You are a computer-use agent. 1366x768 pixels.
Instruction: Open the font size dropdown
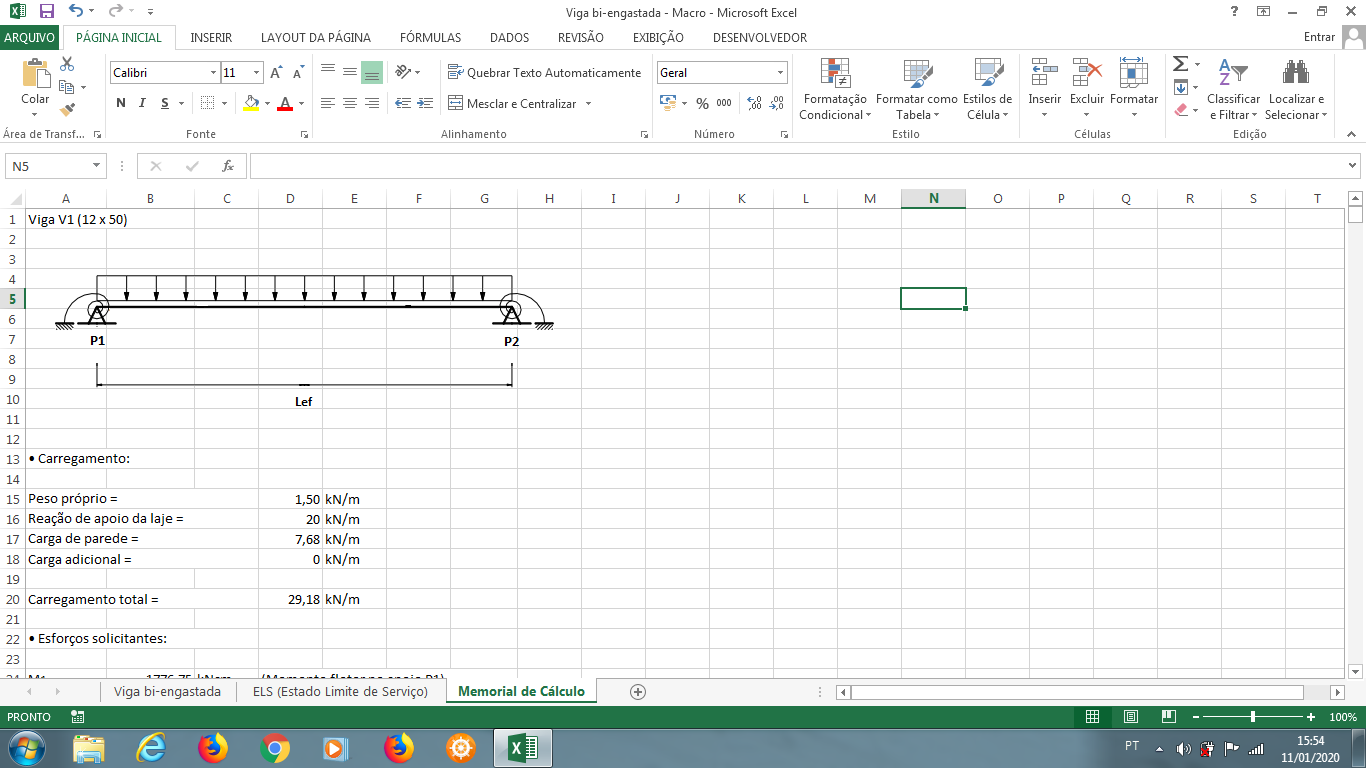click(x=257, y=73)
